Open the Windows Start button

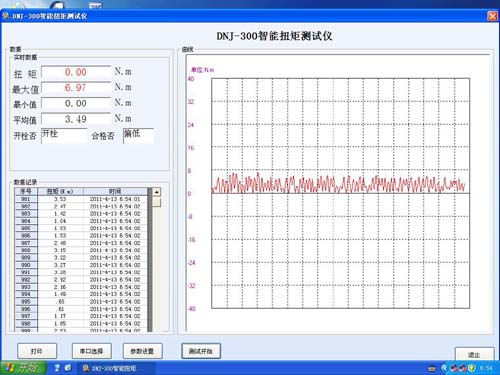pyautogui.click(x=23, y=368)
